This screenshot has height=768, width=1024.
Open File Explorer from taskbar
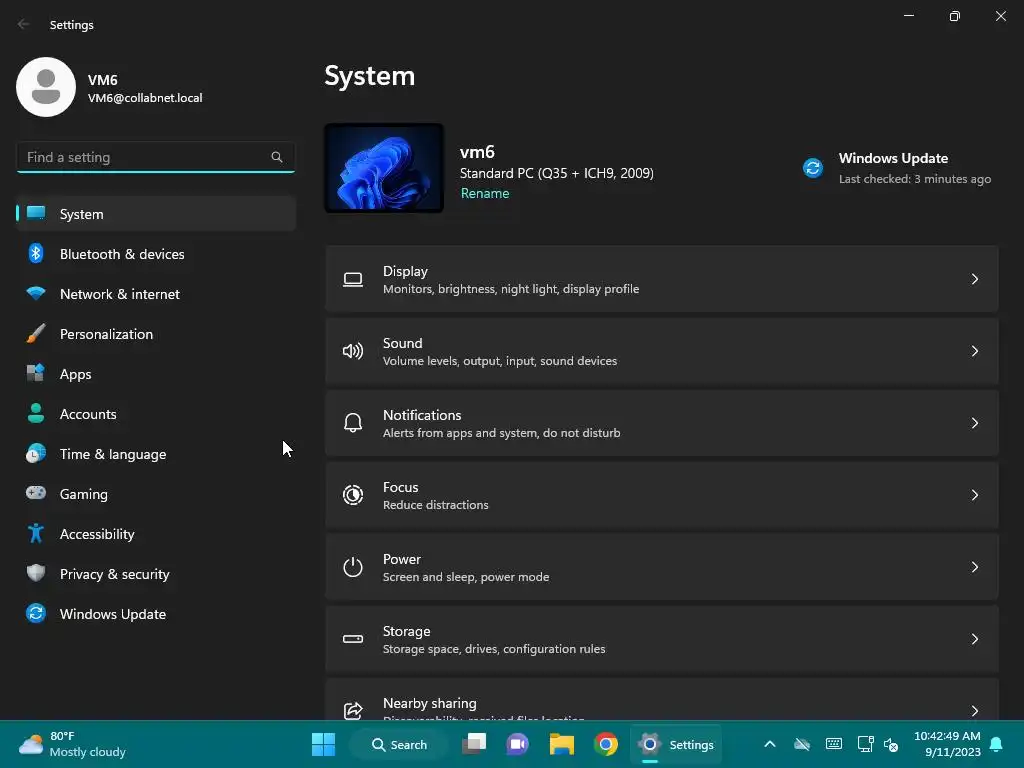[562, 744]
